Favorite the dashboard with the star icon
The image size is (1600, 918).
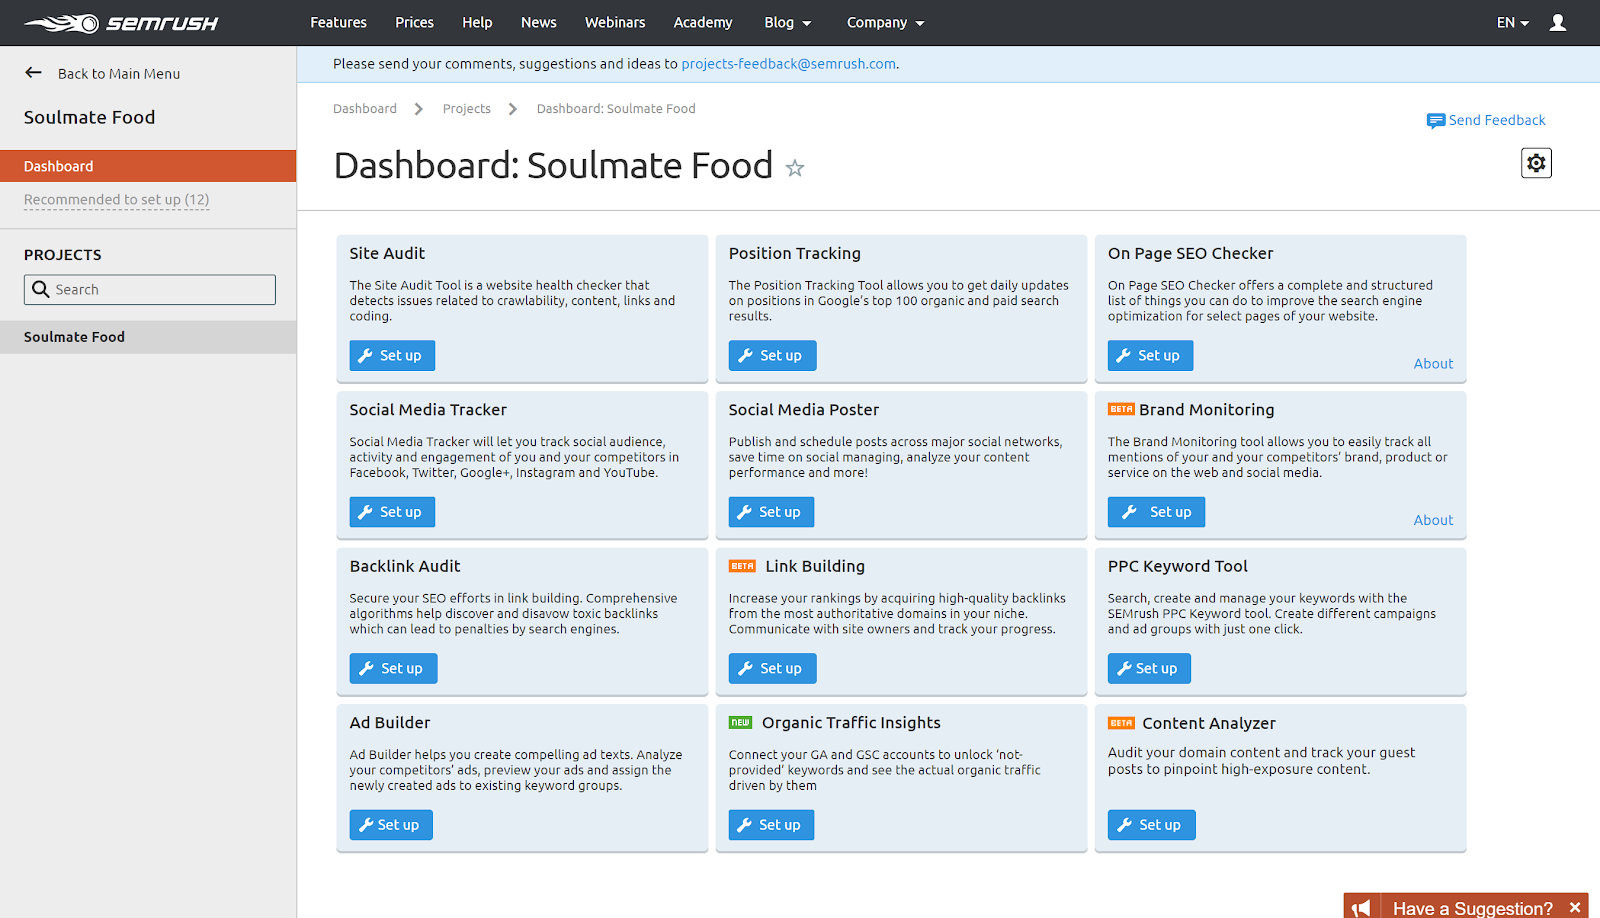(x=795, y=168)
